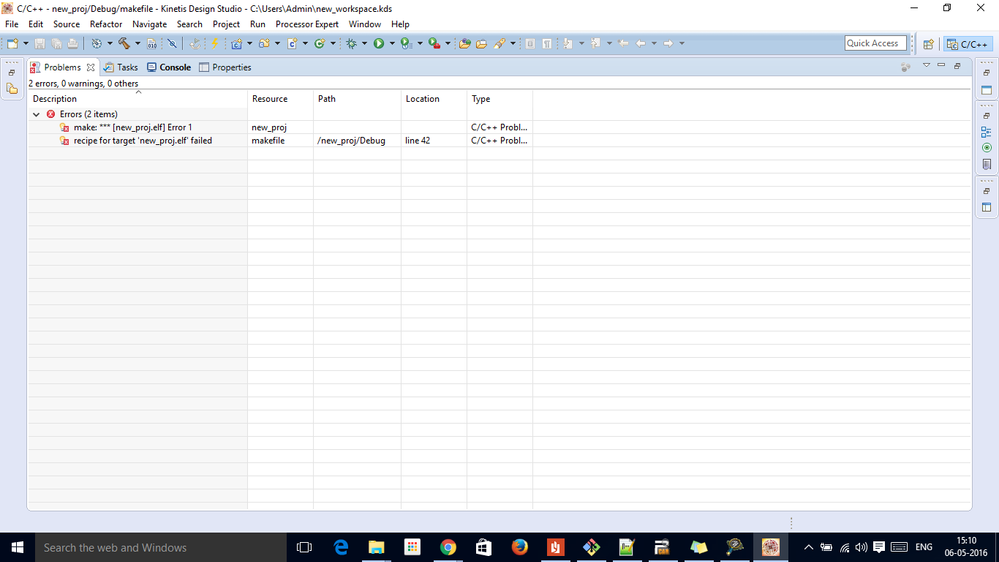
Task: Open the Forward history dropdown arrow
Action: [682, 43]
